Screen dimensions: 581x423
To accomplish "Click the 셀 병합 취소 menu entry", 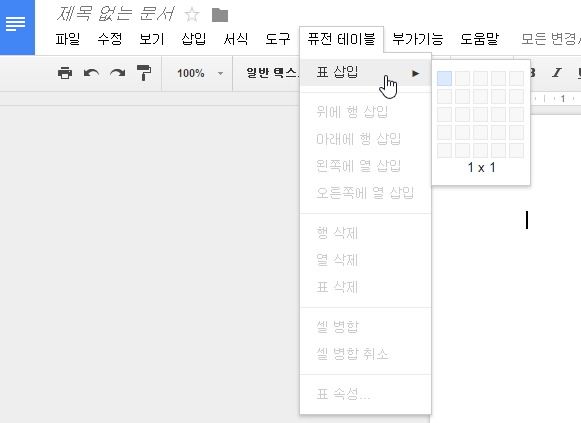I will click(x=365, y=354).
